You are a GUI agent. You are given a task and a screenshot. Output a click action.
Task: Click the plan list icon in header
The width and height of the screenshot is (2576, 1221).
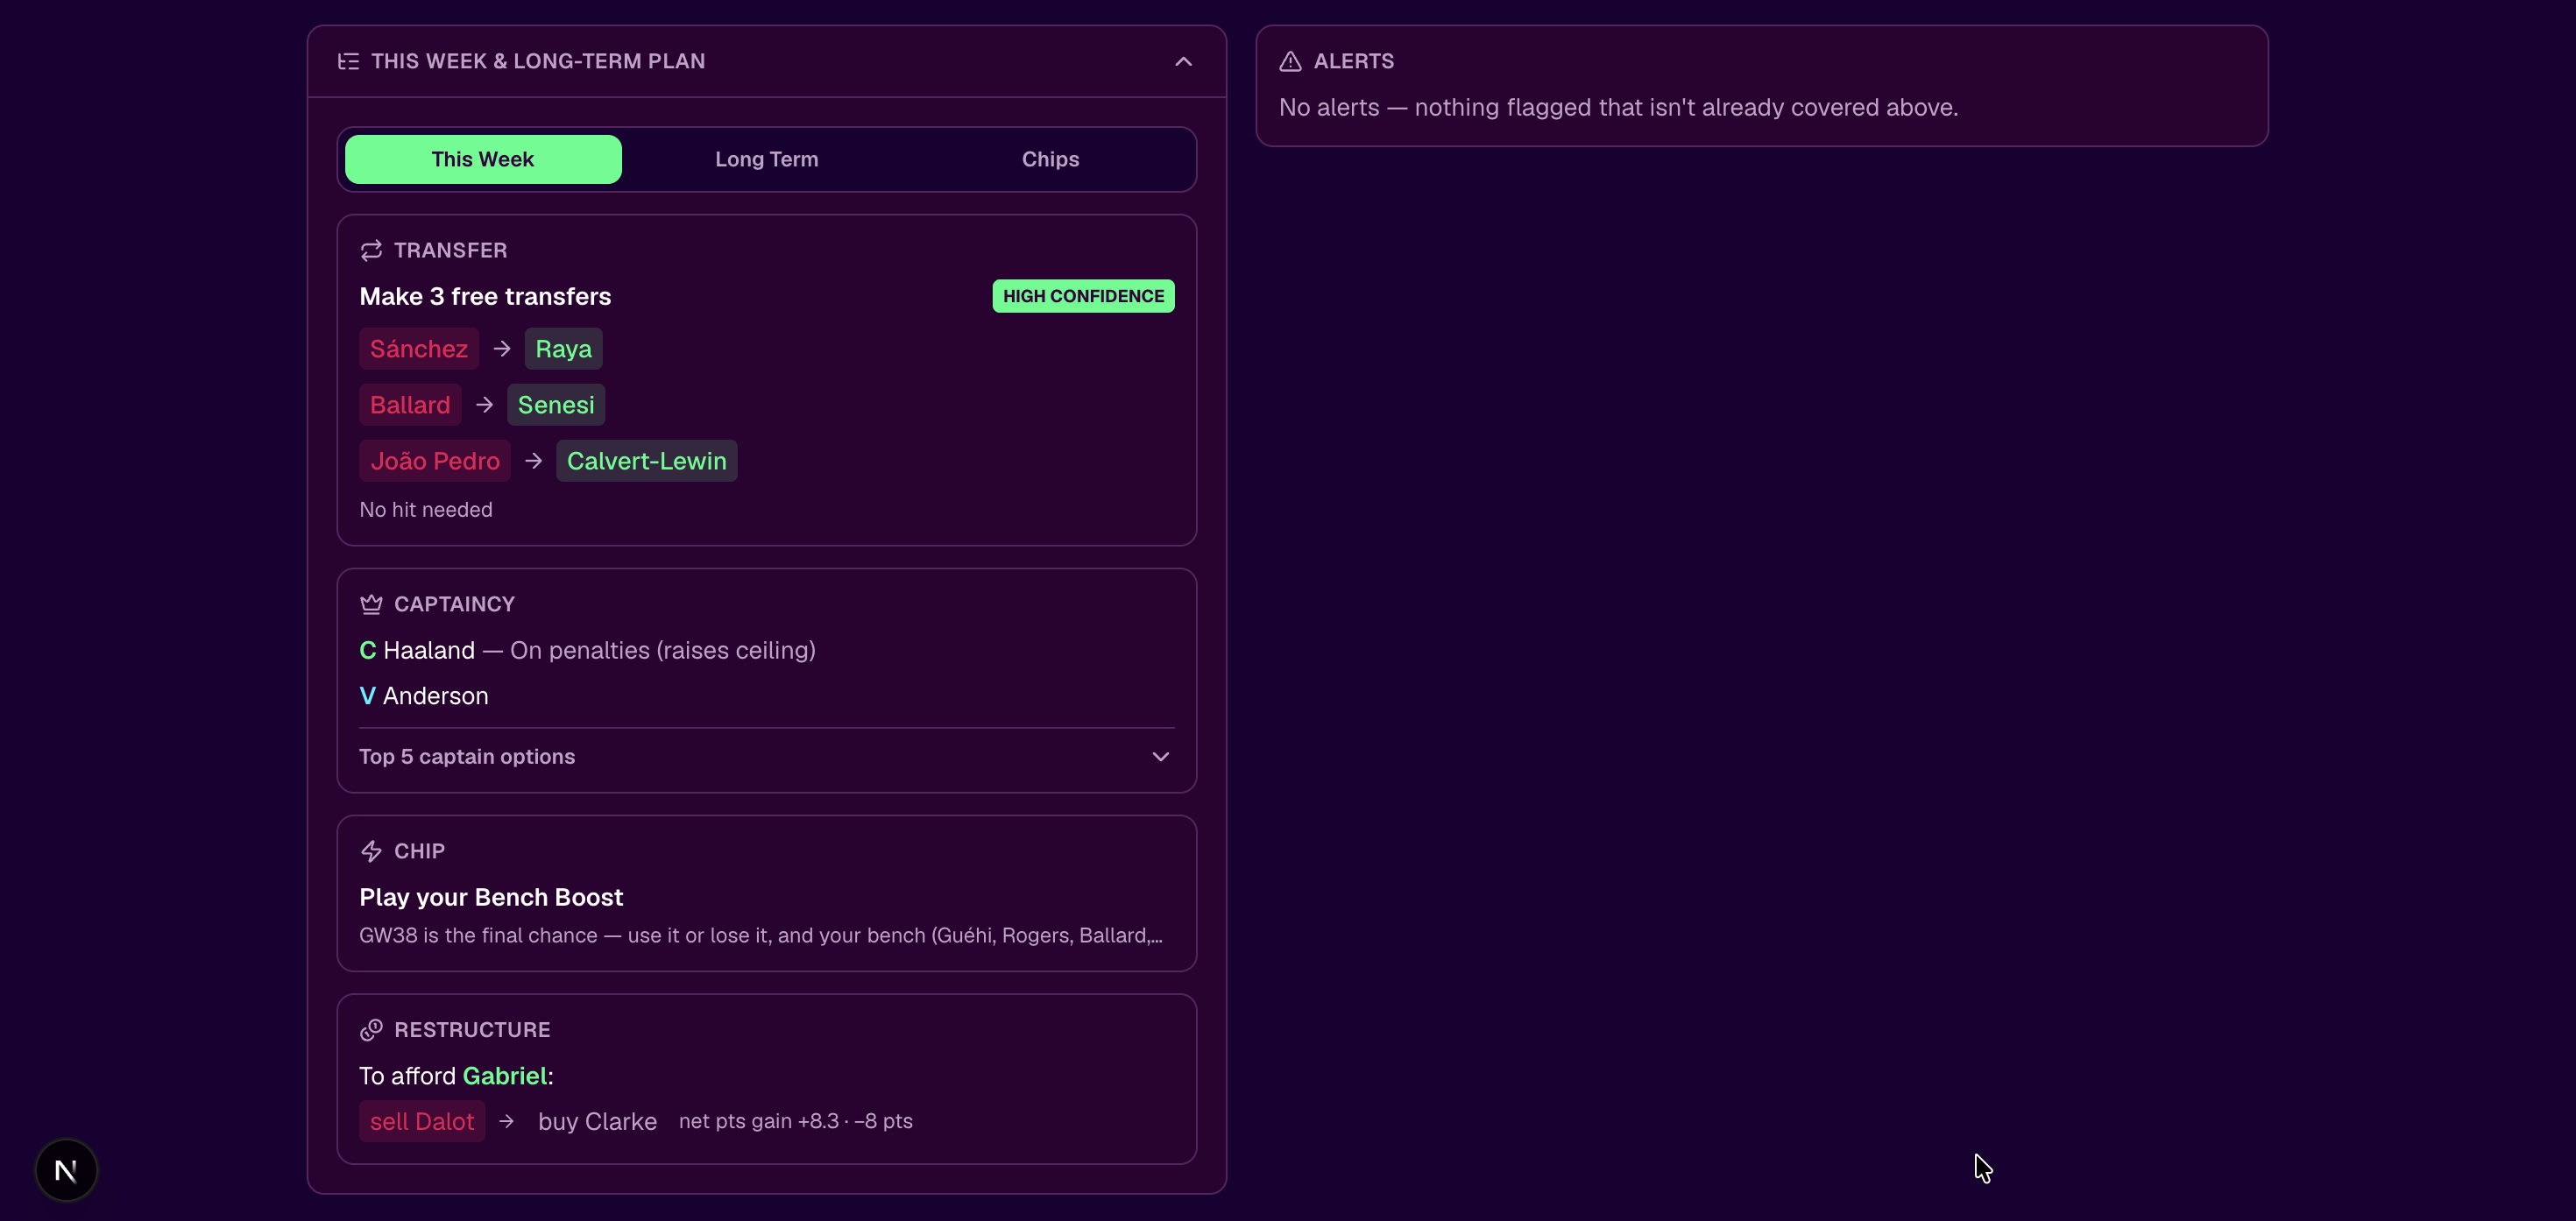(x=348, y=61)
